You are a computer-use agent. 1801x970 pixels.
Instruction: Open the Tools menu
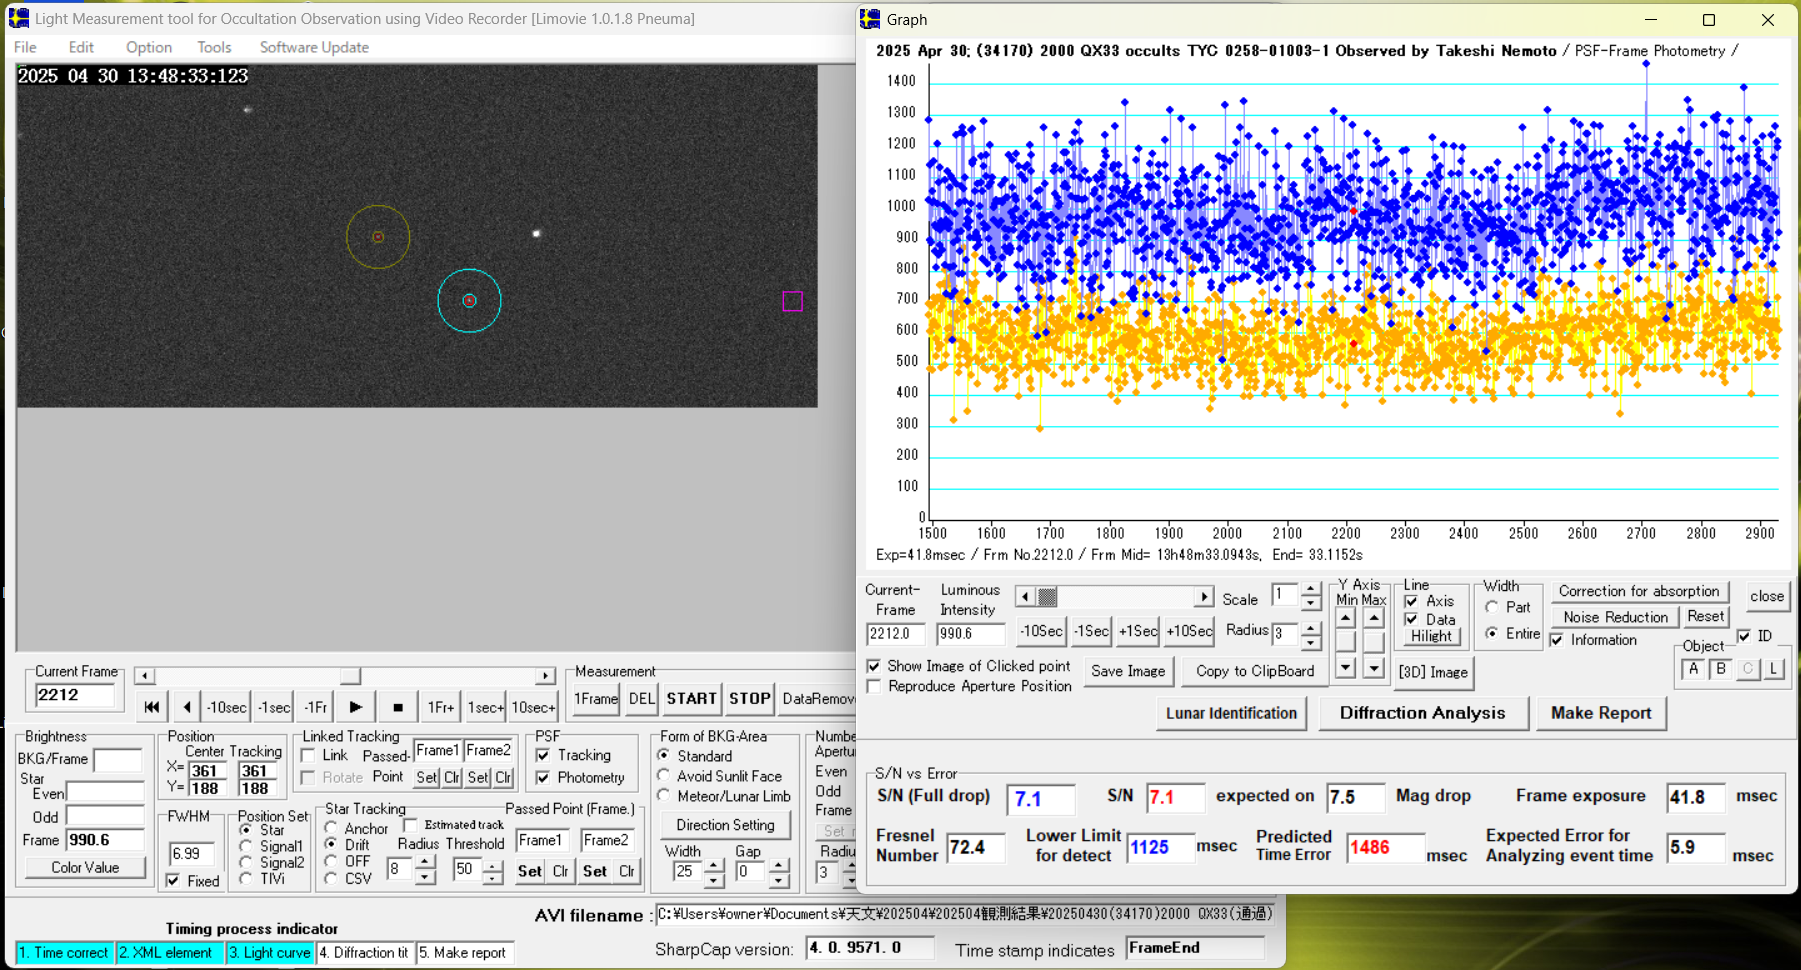click(213, 47)
